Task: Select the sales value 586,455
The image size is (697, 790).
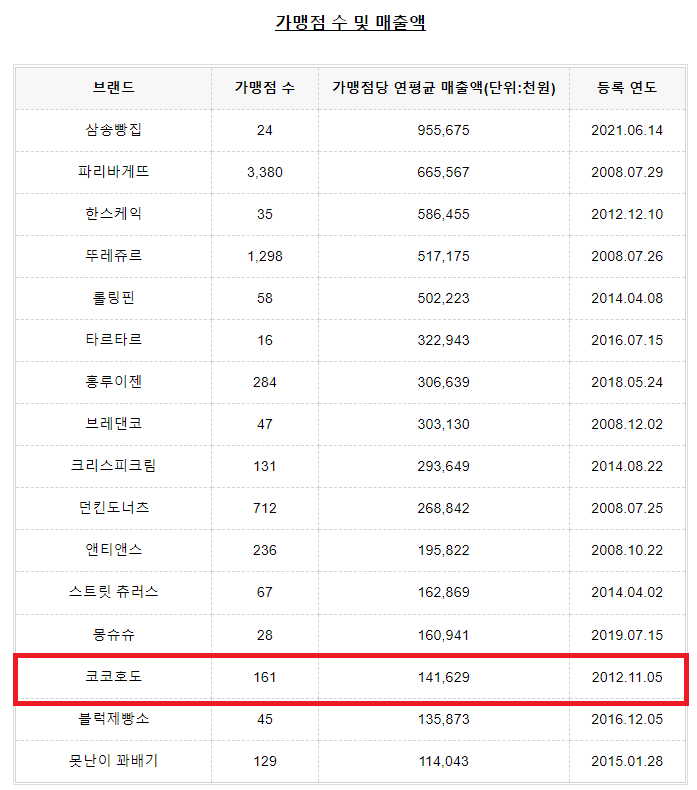Action: [443, 214]
